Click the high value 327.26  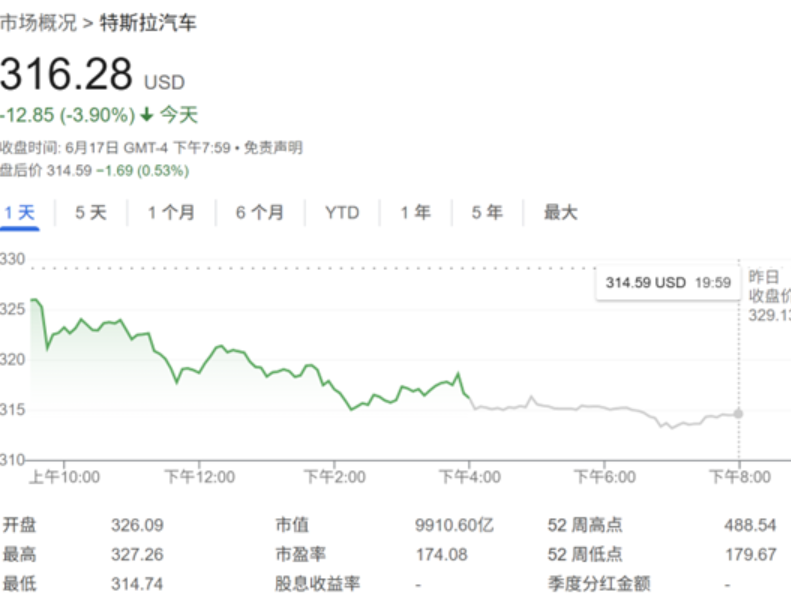click(x=137, y=555)
